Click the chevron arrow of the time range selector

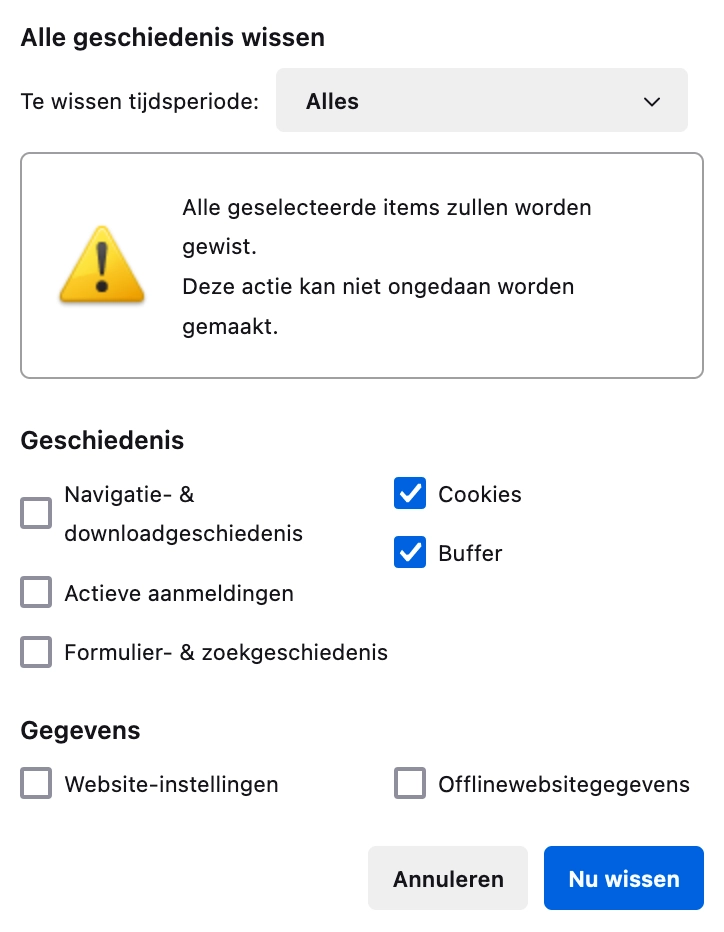coord(652,101)
